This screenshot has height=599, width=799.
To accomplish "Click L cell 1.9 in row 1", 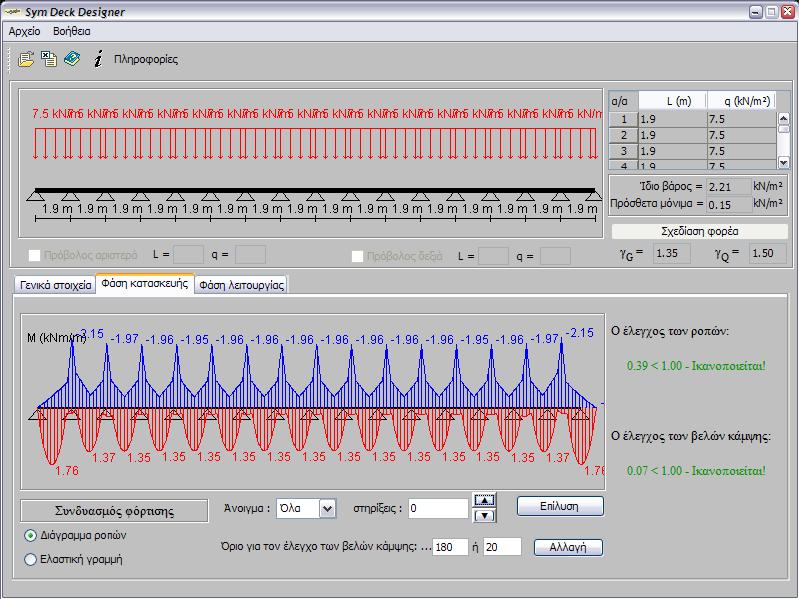I will pos(673,119).
